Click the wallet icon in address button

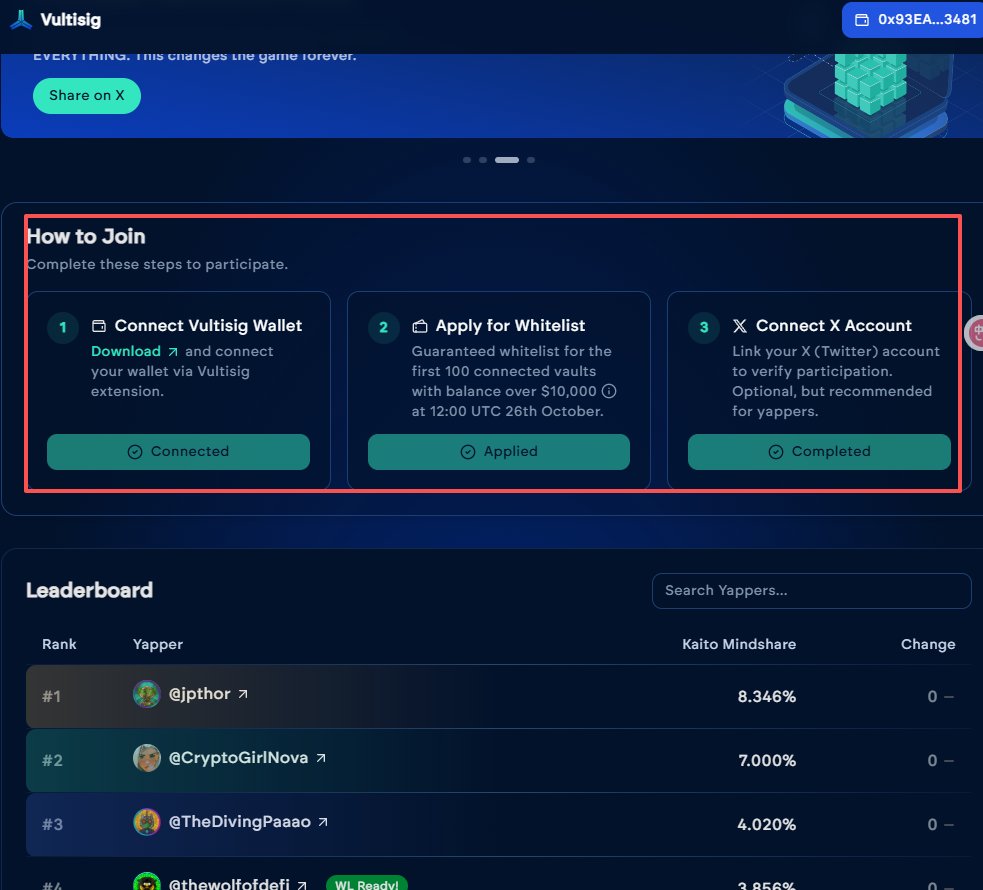pyautogui.click(x=862, y=20)
